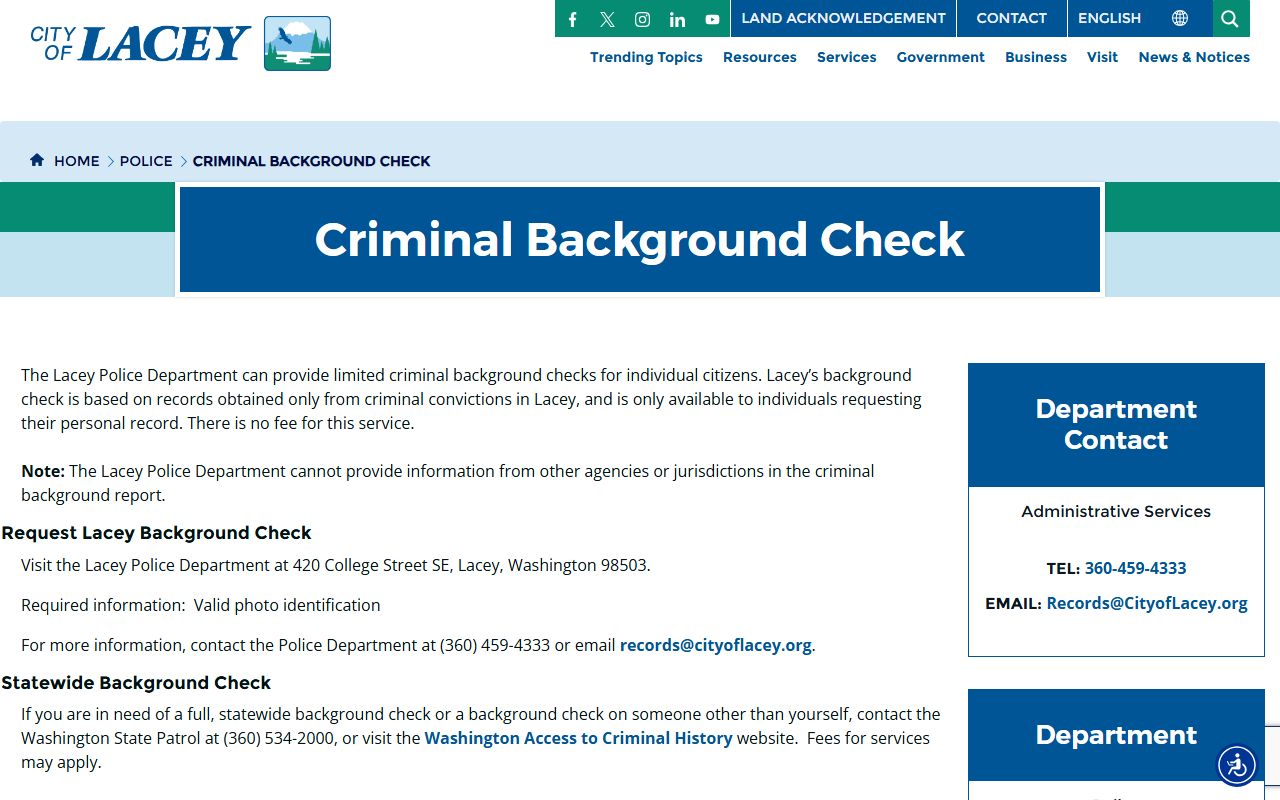This screenshot has width=1280, height=800.
Task: Open the LinkedIn social icon
Action: (677, 19)
